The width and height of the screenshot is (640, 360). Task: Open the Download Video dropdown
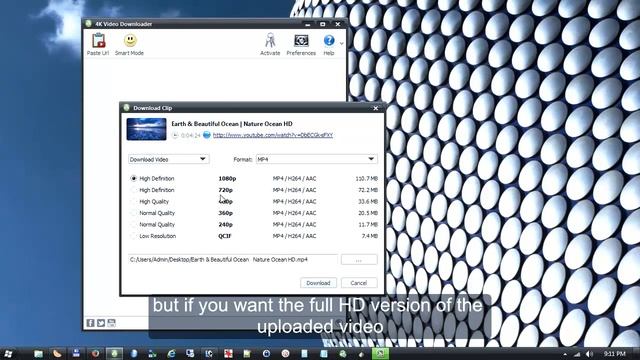pos(169,159)
